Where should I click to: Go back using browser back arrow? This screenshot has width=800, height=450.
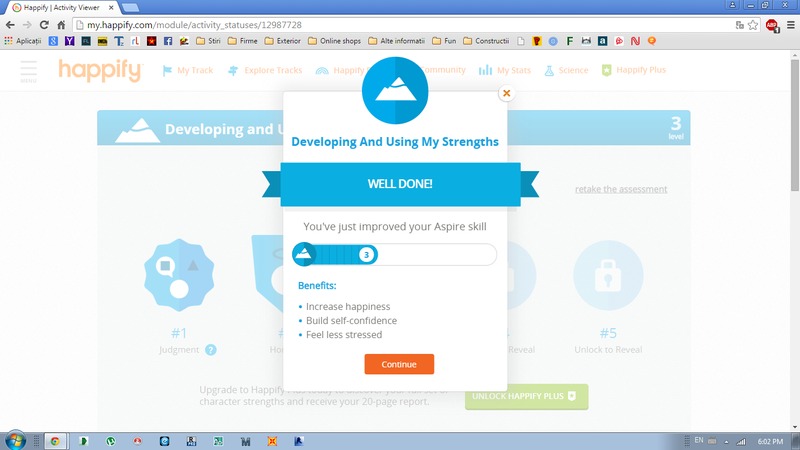coord(10,25)
